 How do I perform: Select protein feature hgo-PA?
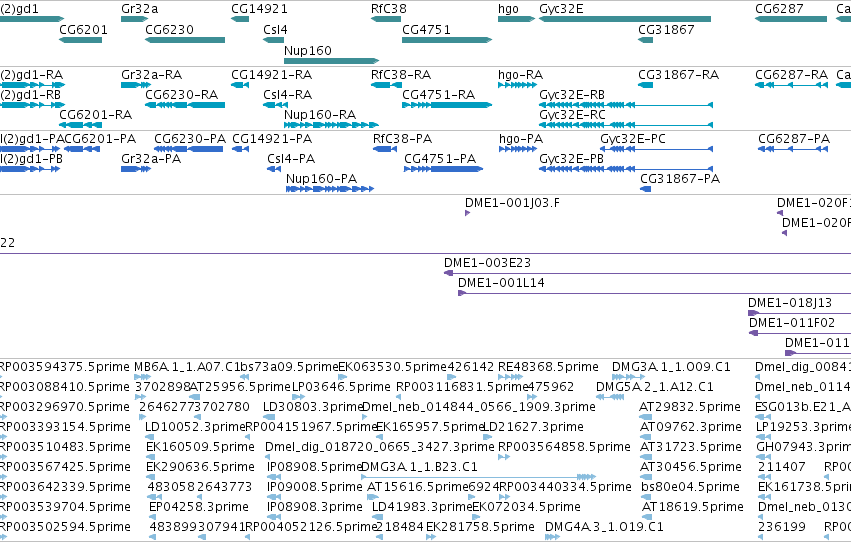coord(518,149)
